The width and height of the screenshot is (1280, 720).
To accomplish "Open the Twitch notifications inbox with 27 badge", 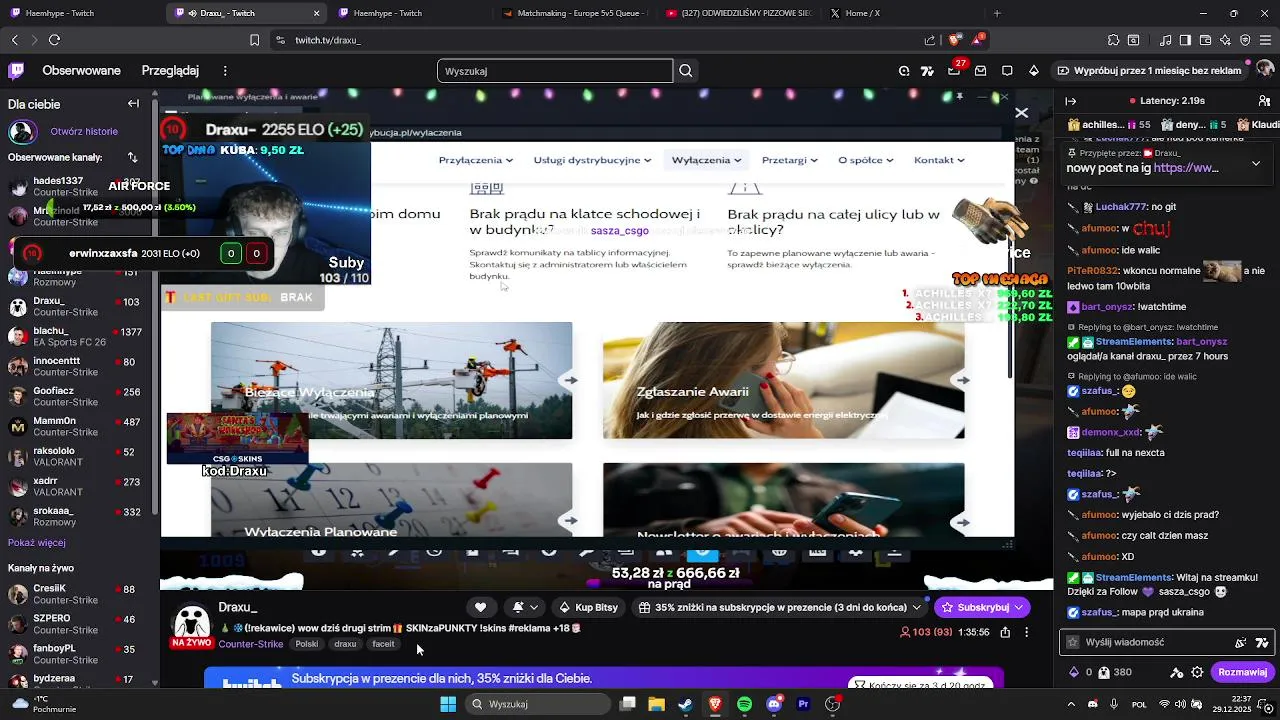I will (954, 71).
